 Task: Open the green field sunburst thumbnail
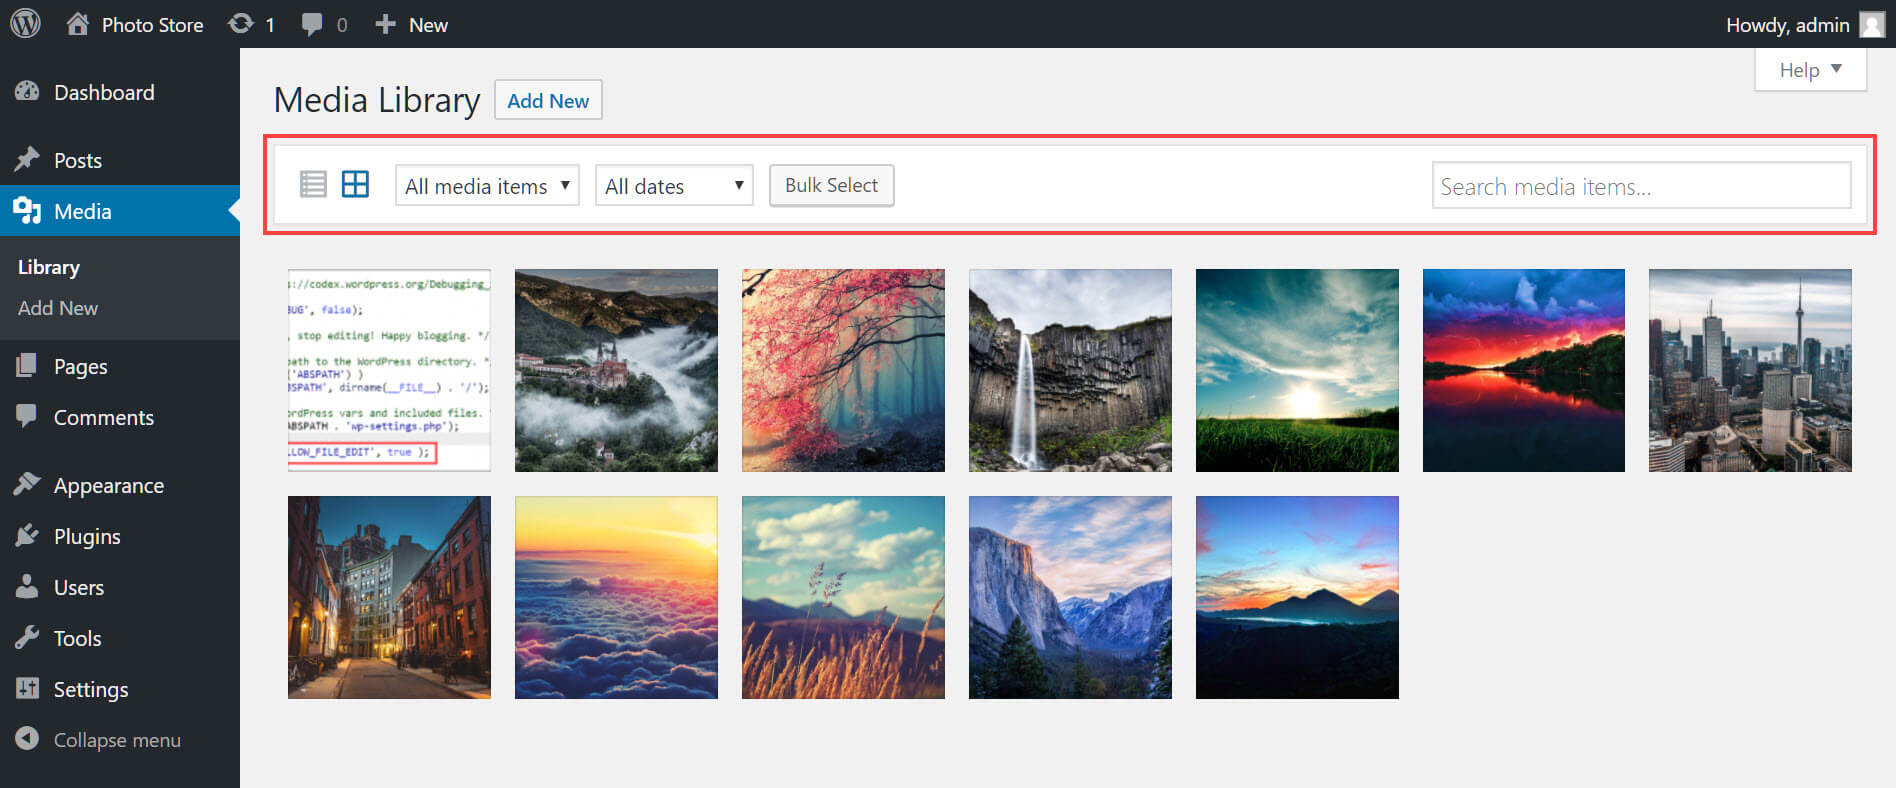click(x=1297, y=370)
